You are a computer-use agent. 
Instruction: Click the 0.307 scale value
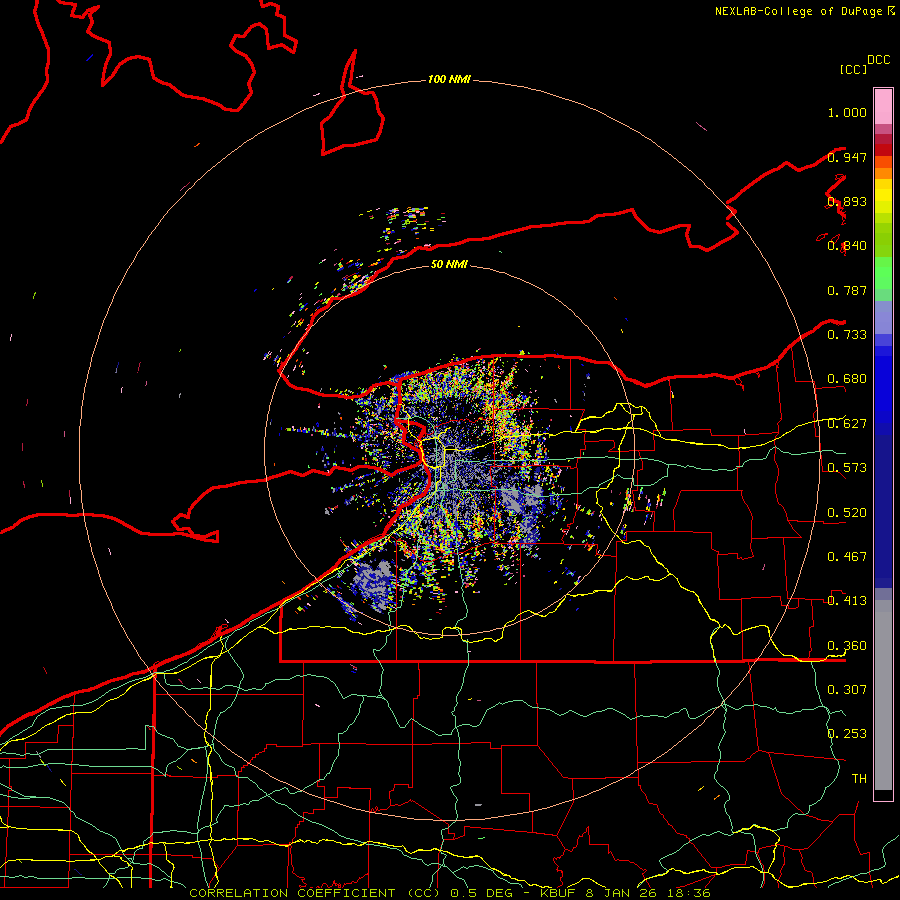847,689
